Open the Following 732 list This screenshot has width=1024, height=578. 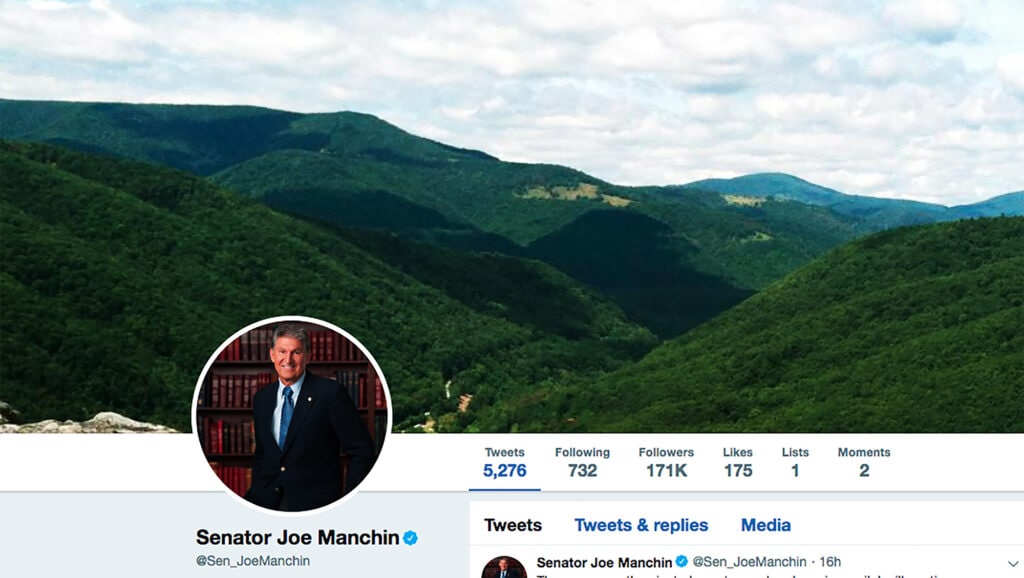coord(582,462)
